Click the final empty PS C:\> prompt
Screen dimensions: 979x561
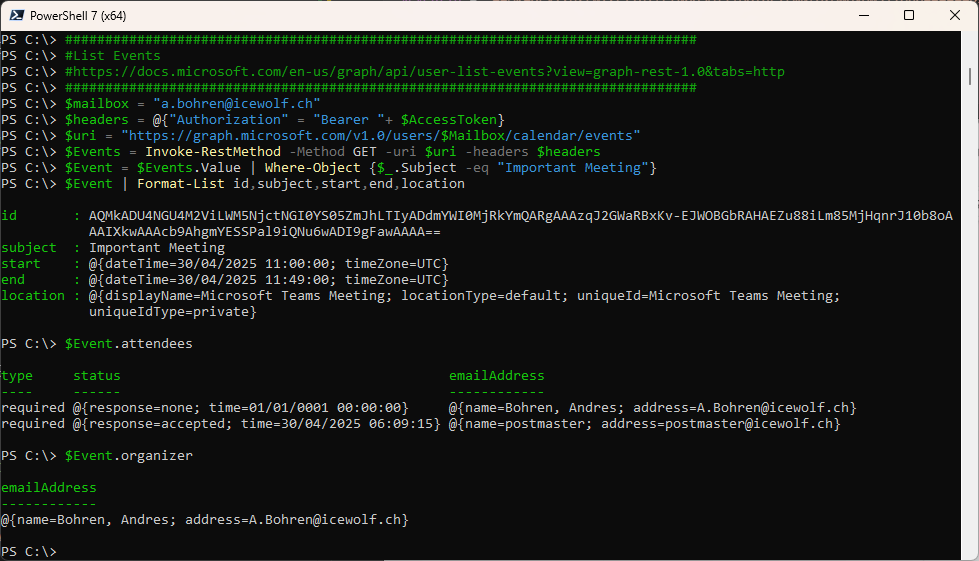pyautogui.click(x=29, y=552)
